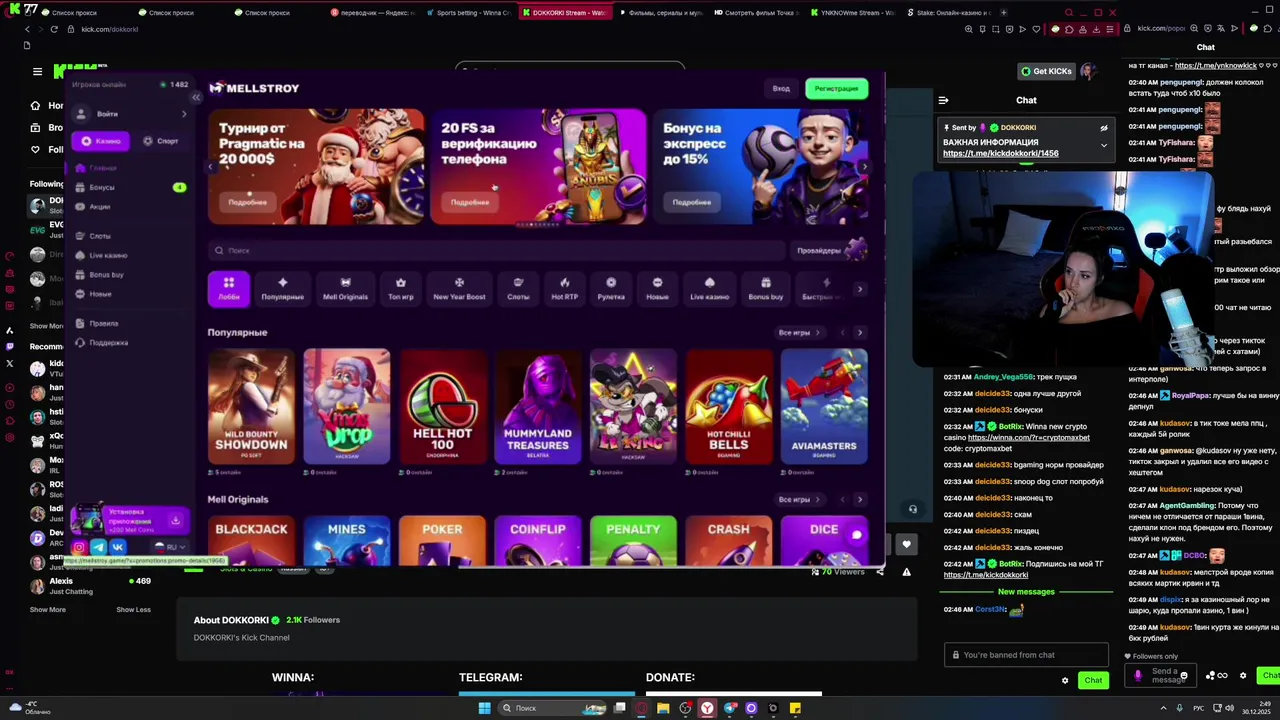Click the green Регистрация button
Screen dimensions: 1280x720
836,89
